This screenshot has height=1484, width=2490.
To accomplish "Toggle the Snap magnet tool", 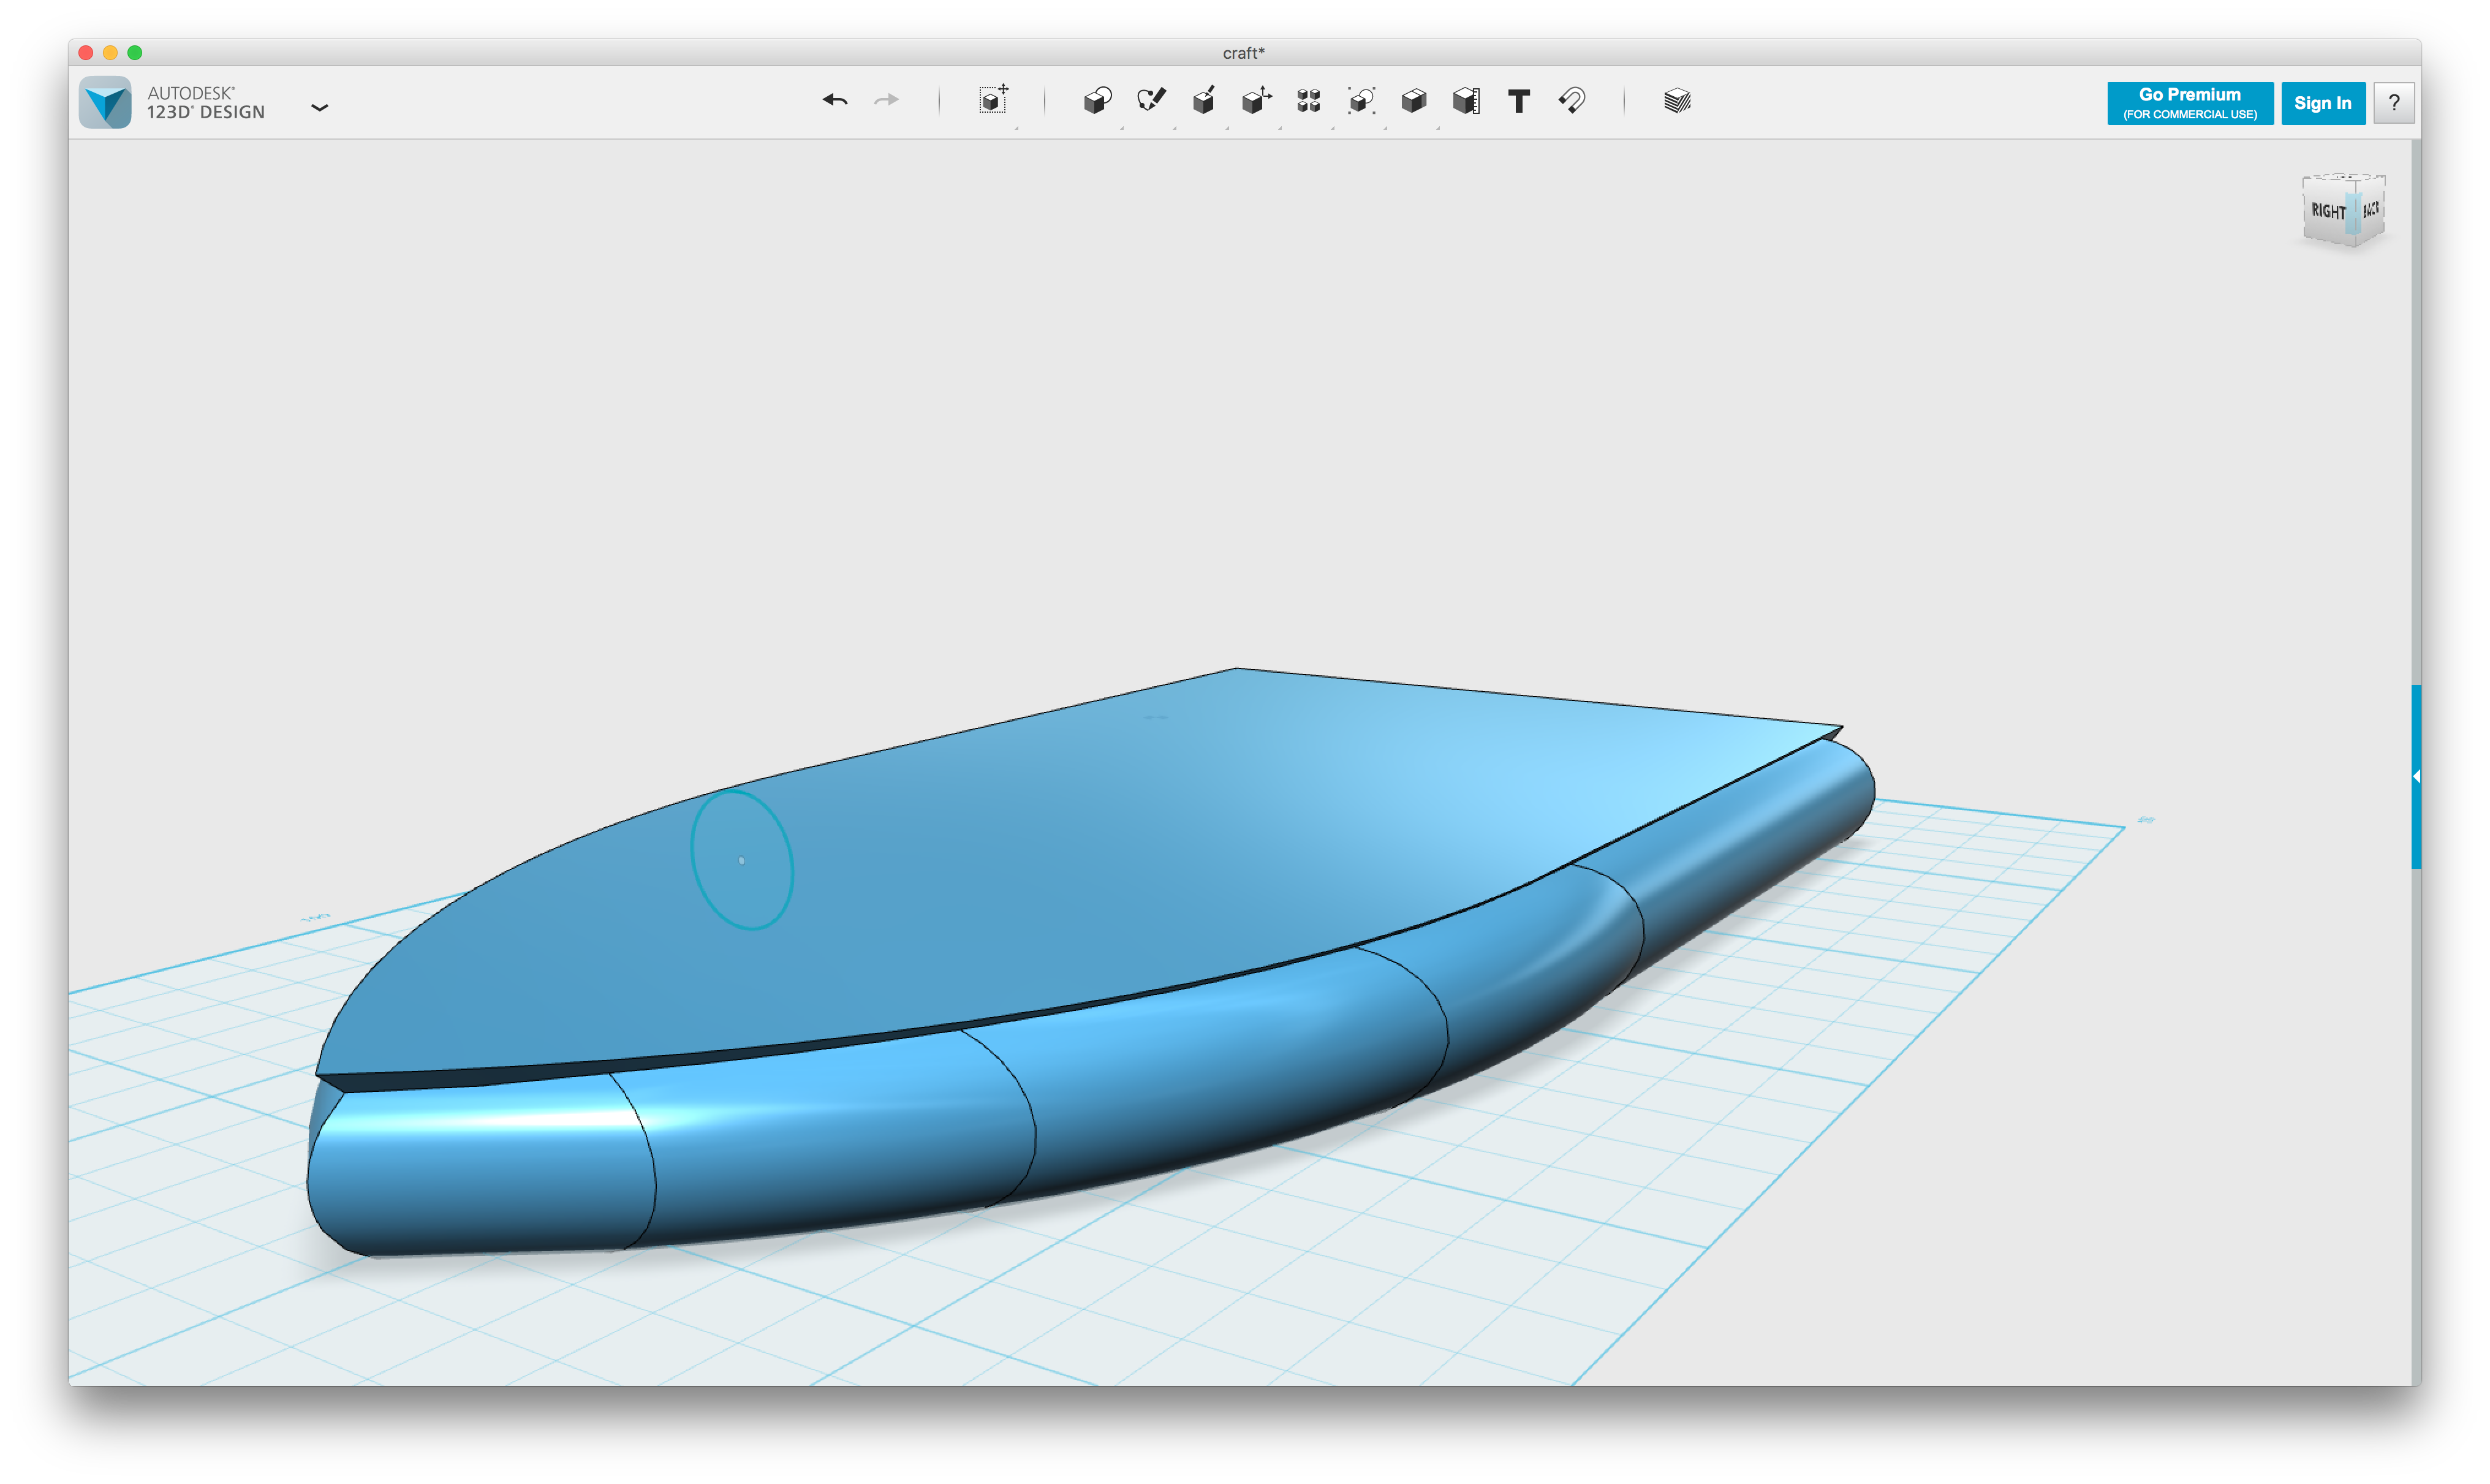I will pos(1571,100).
